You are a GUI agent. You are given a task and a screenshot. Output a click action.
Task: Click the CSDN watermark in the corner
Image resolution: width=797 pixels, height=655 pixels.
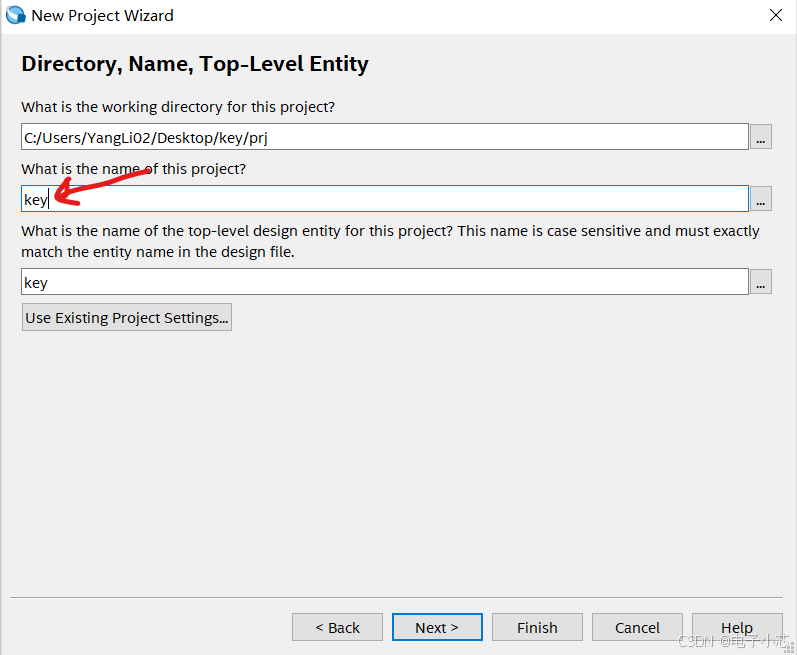click(733, 641)
